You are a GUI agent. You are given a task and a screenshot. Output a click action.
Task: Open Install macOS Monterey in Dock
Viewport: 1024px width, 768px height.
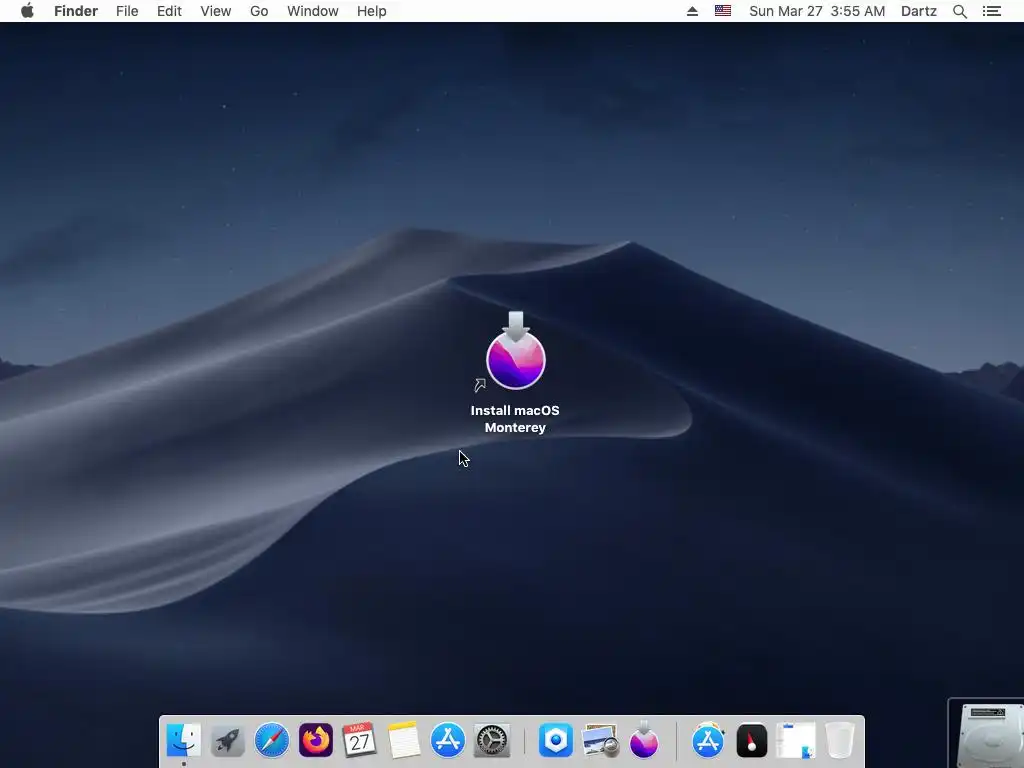pyautogui.click(x=644, y=739)
